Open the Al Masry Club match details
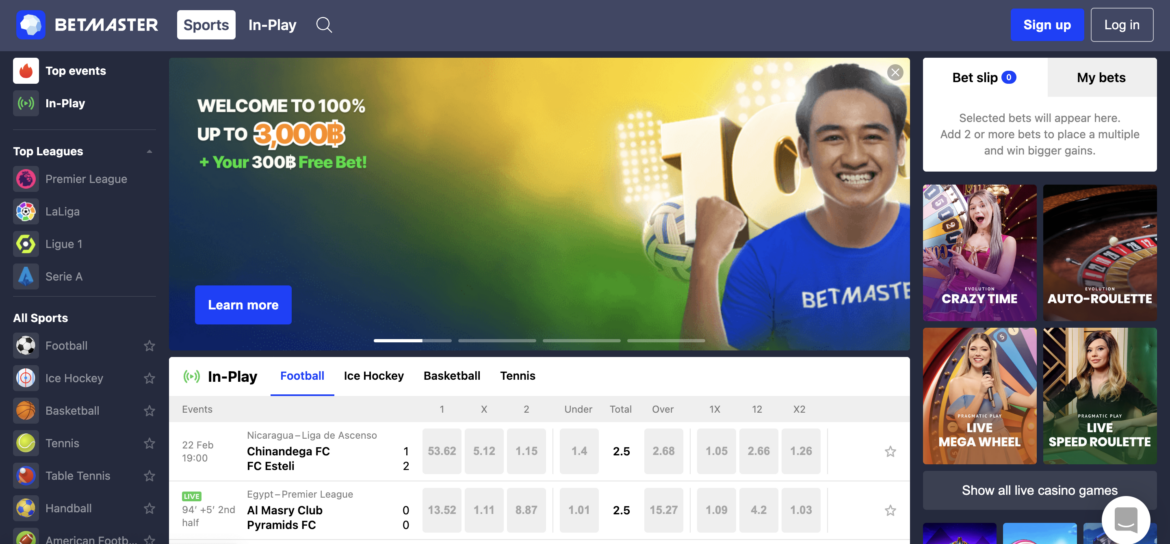Viewport: 1170px width, 544px height. [285, 510]
